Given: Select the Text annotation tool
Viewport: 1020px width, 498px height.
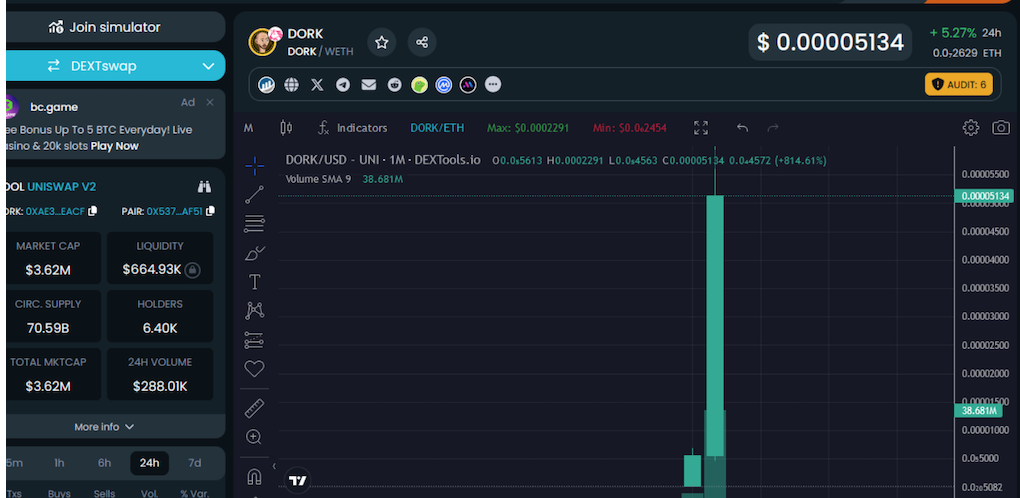Looking at the screenshot, I should click(254, 282).
